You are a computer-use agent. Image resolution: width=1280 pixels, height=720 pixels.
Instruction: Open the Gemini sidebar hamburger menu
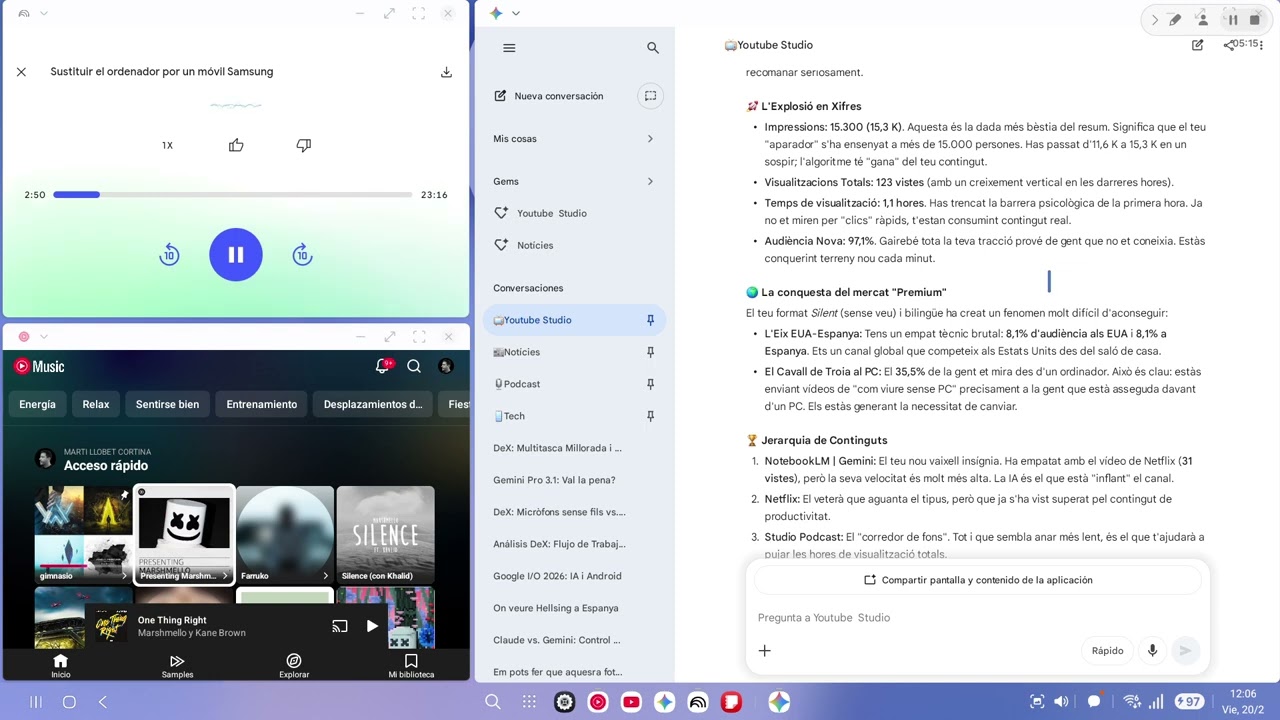pyautogui.click(x=509, y=48)
